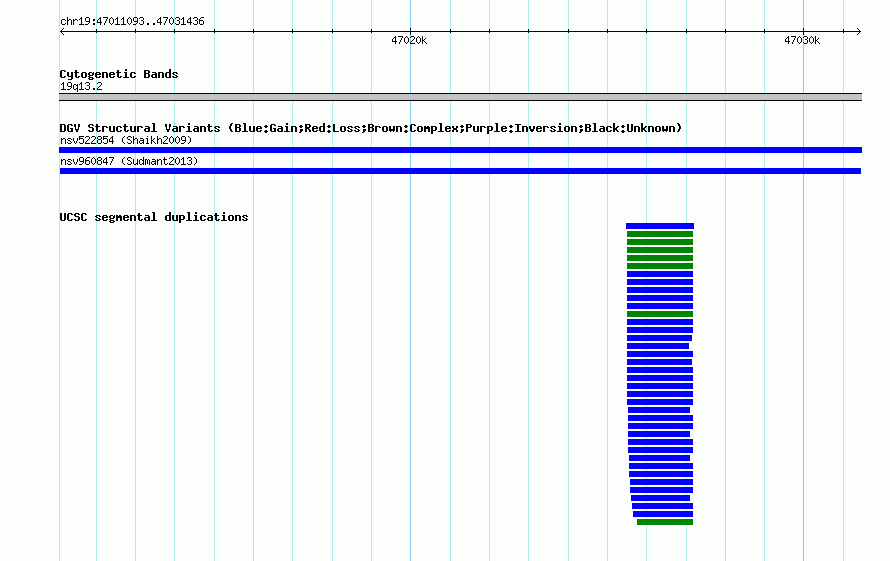
Task: Click the gray 19q13.2 cytoband bar
Action: point(460,97)
